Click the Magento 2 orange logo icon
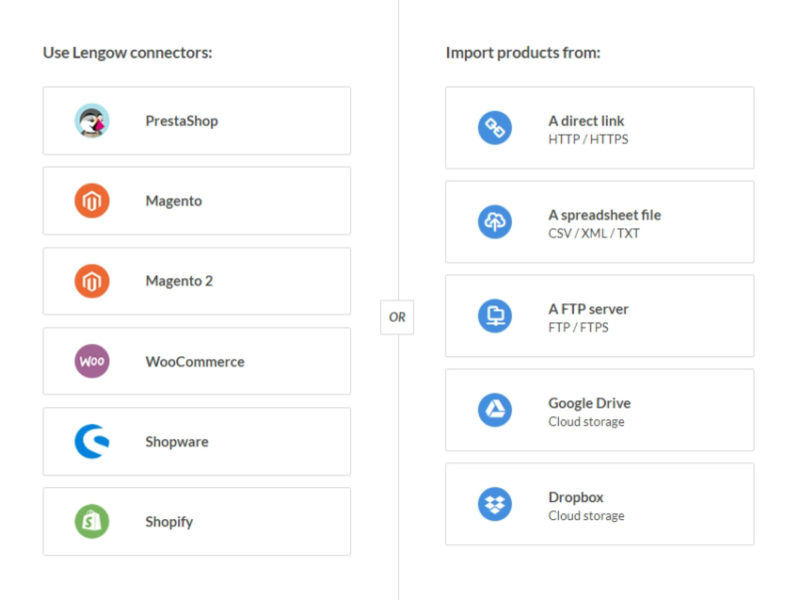Image resolution: width=800 pixels, height=600 pixels. point(92,281)
